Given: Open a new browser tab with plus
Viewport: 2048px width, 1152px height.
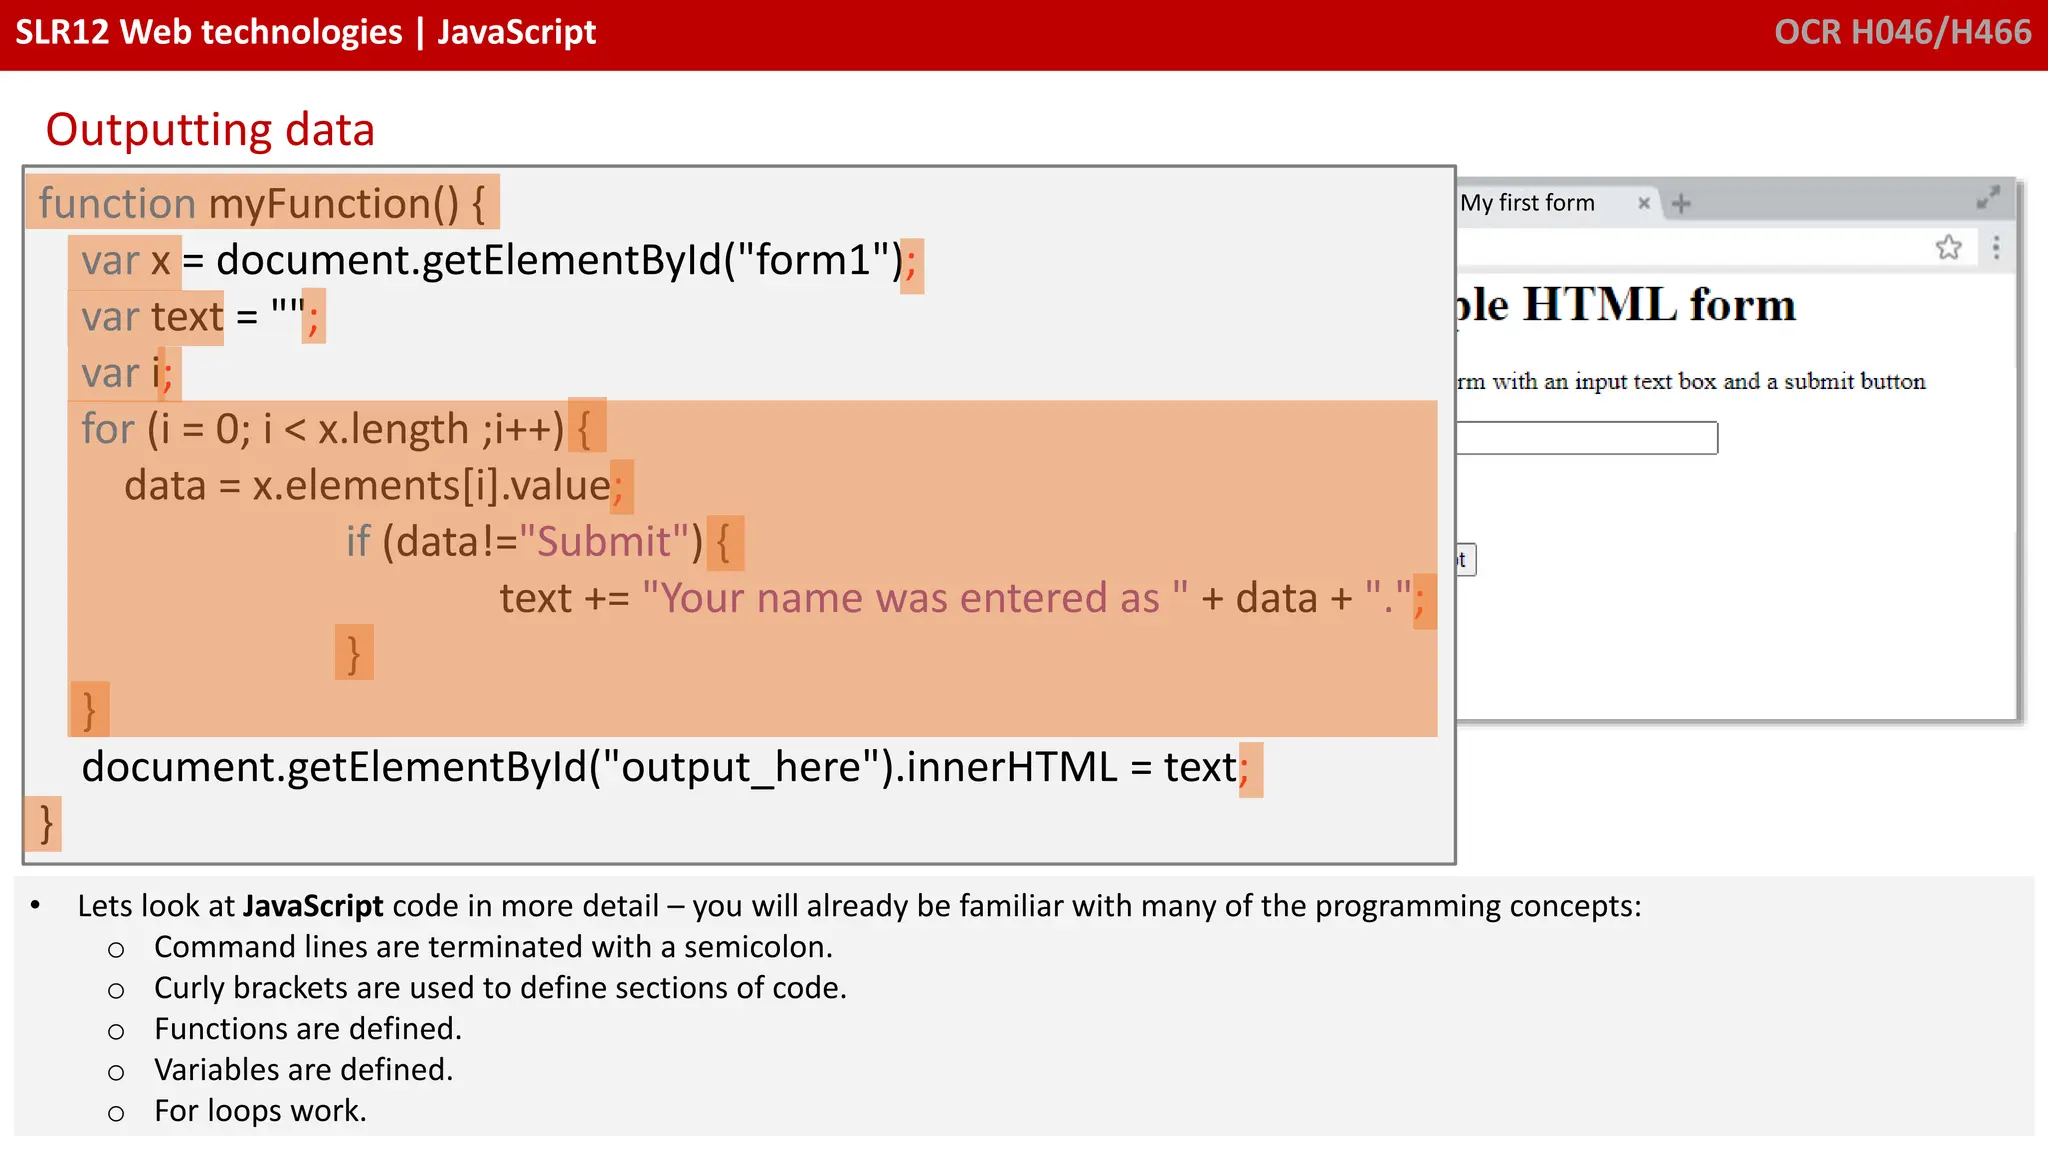Looking at the screenshot, I should click(1681, 204).
